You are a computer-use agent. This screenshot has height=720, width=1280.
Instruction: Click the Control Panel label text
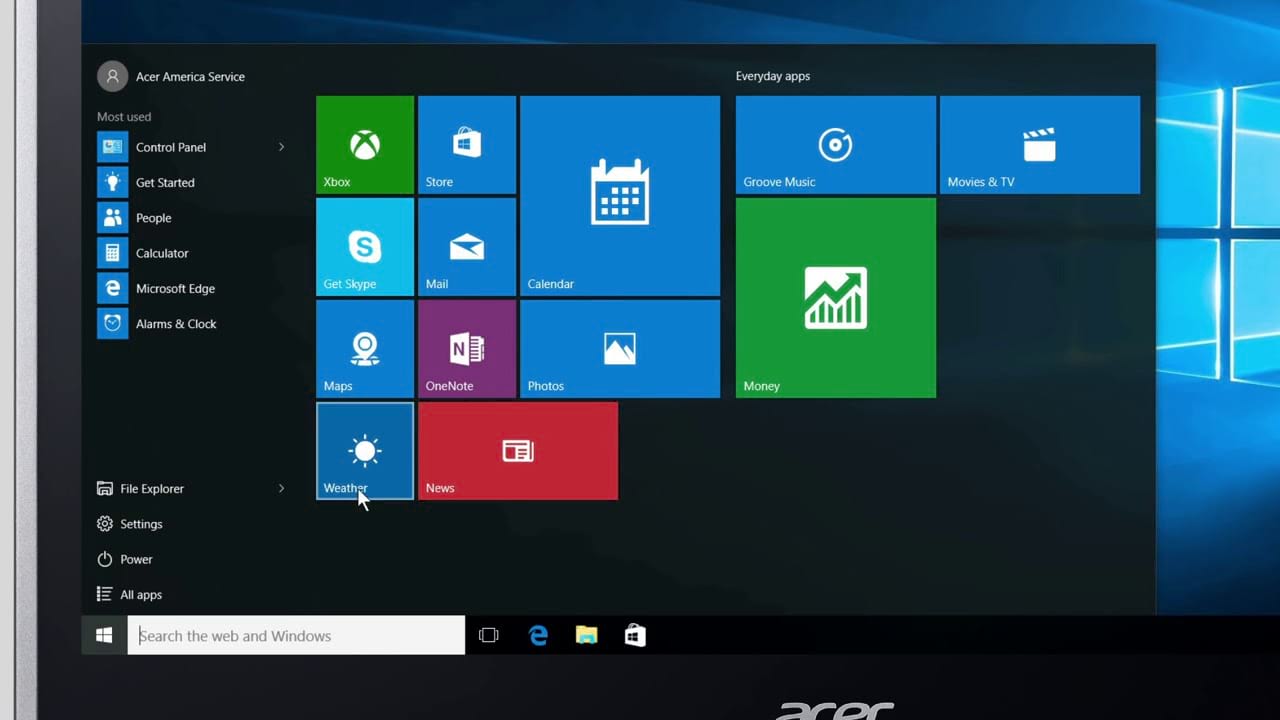tap(171, 147)
